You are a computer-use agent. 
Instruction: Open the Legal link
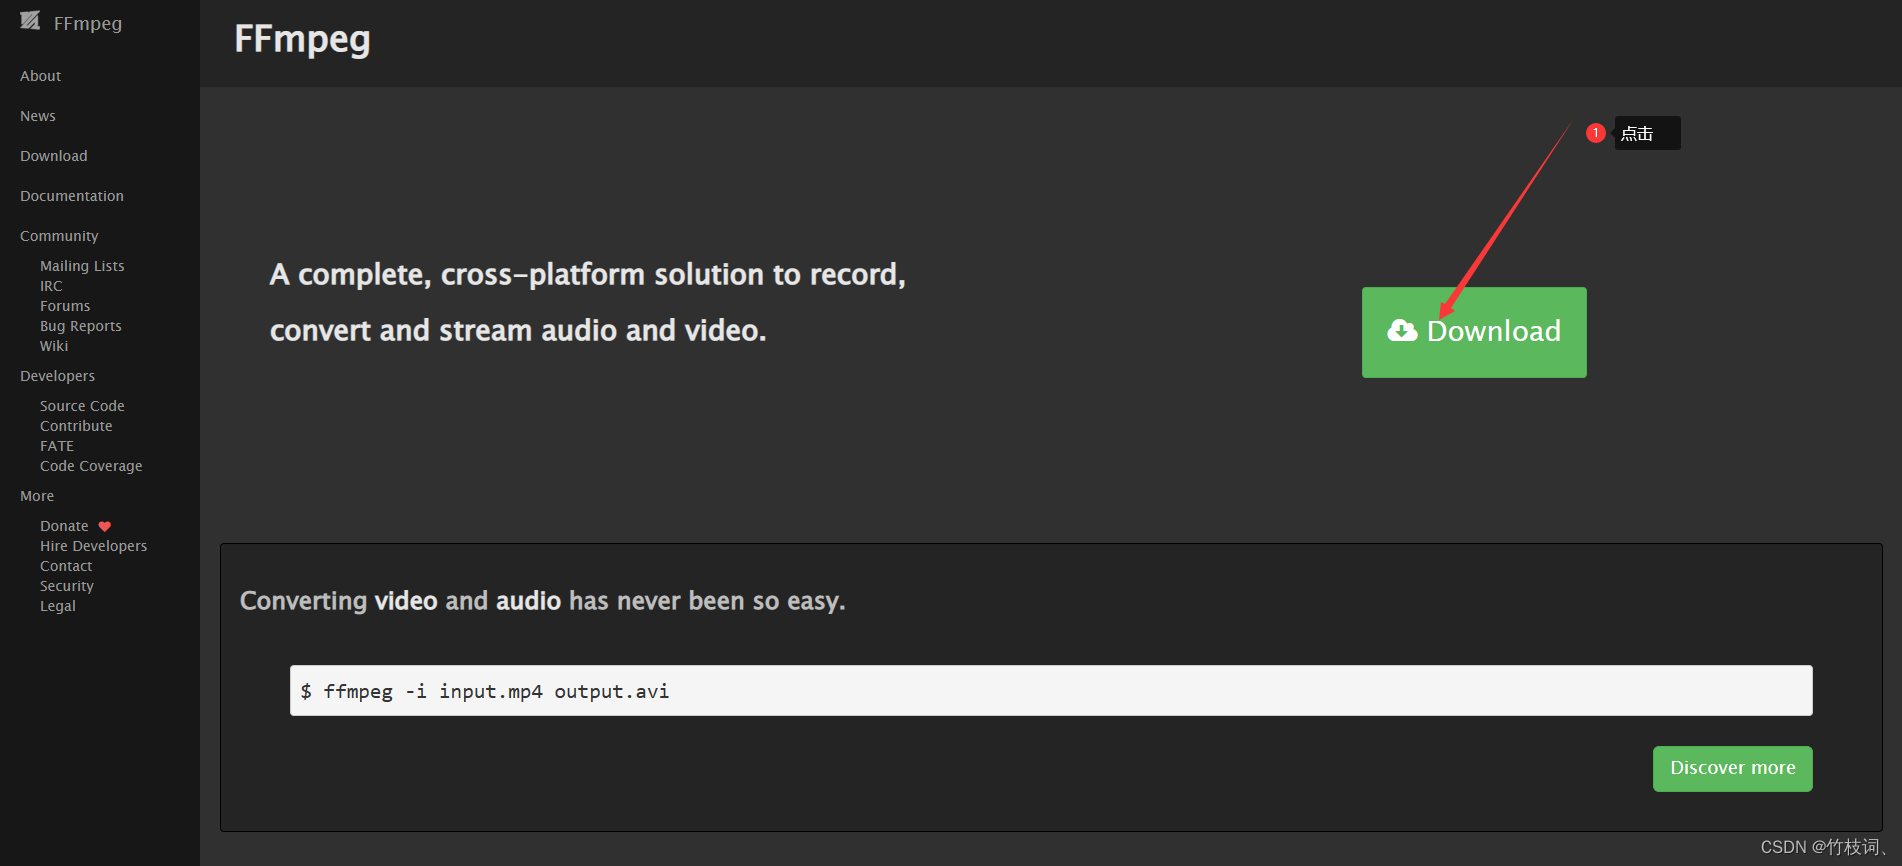pyautogui.click(x=58, y=606)
